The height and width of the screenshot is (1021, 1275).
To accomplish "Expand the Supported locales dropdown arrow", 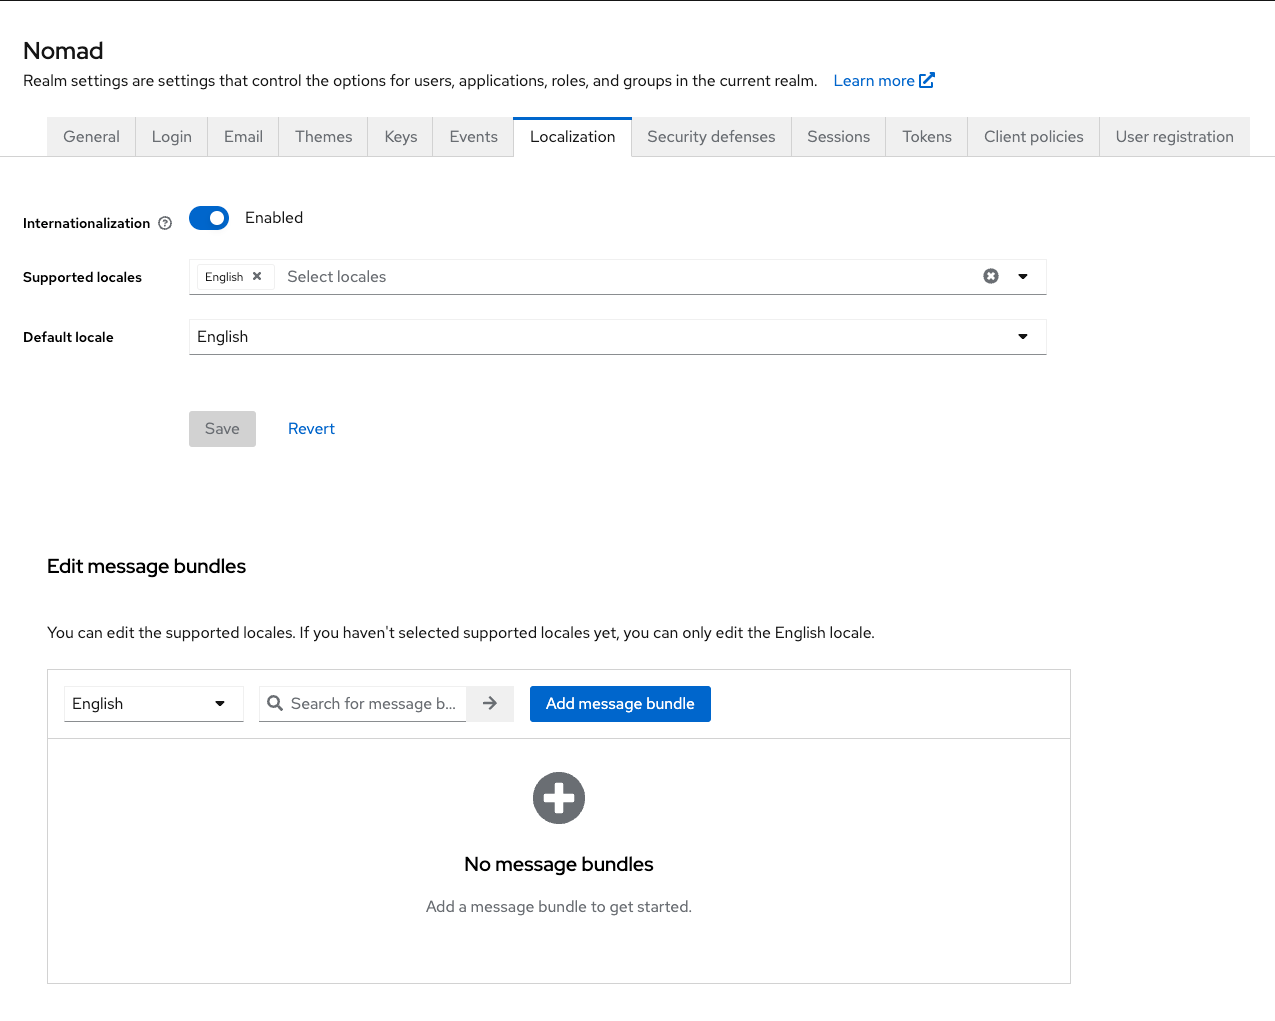I will tap(1023, 276).
